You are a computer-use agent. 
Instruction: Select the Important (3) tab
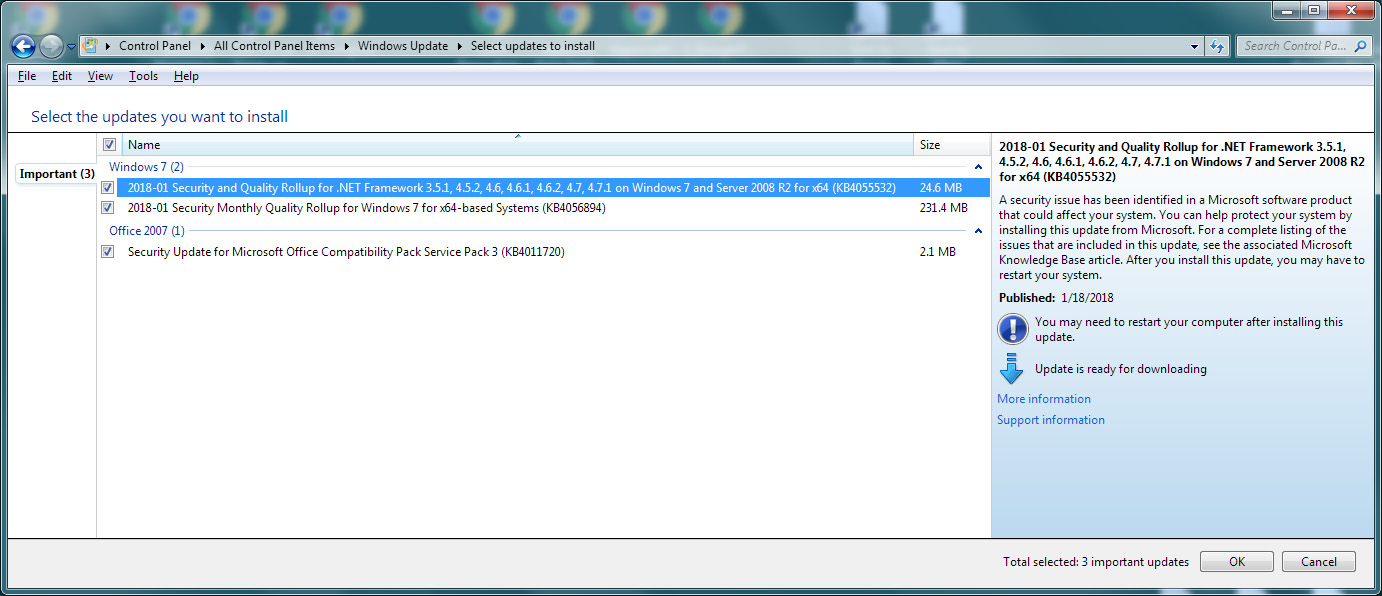[57, 174]
